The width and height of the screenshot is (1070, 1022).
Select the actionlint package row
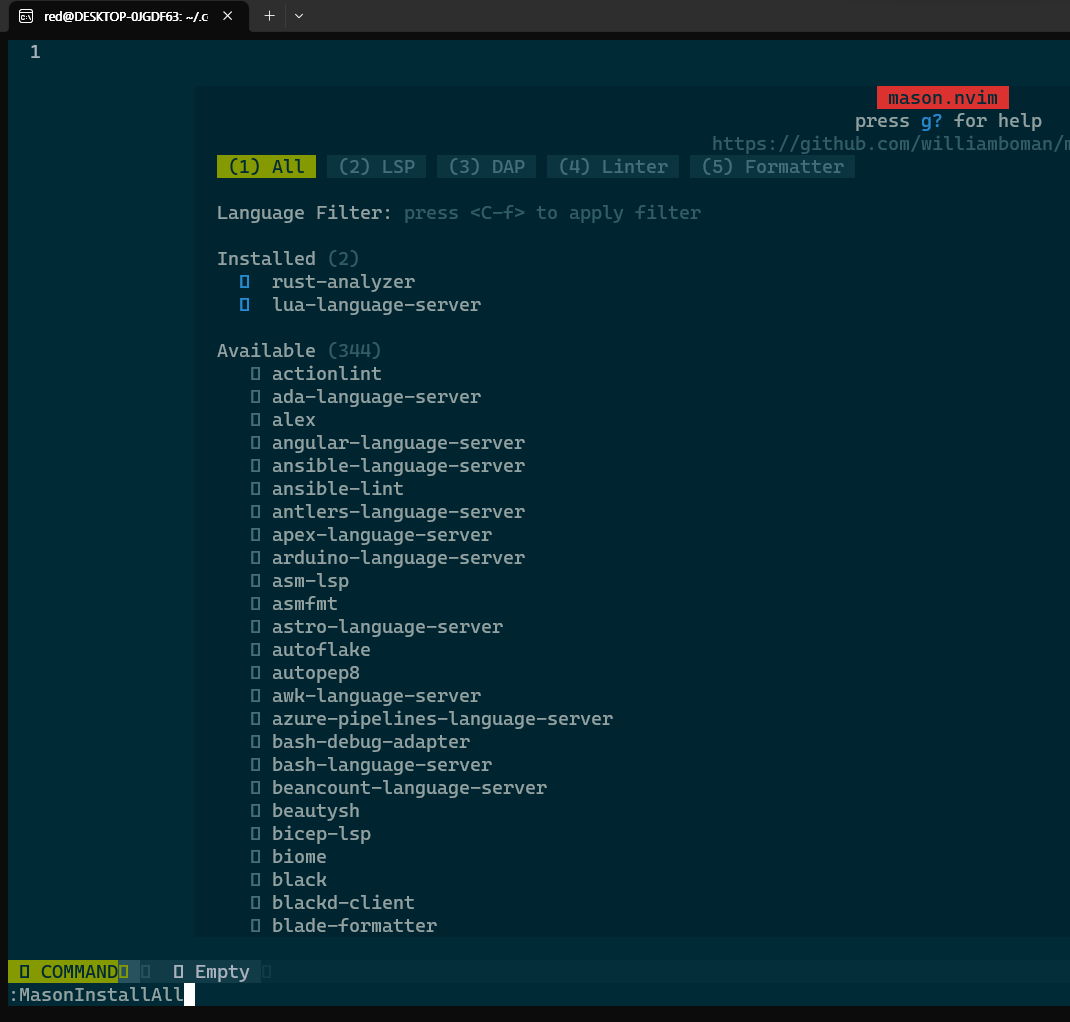click(x=327, y=374)
